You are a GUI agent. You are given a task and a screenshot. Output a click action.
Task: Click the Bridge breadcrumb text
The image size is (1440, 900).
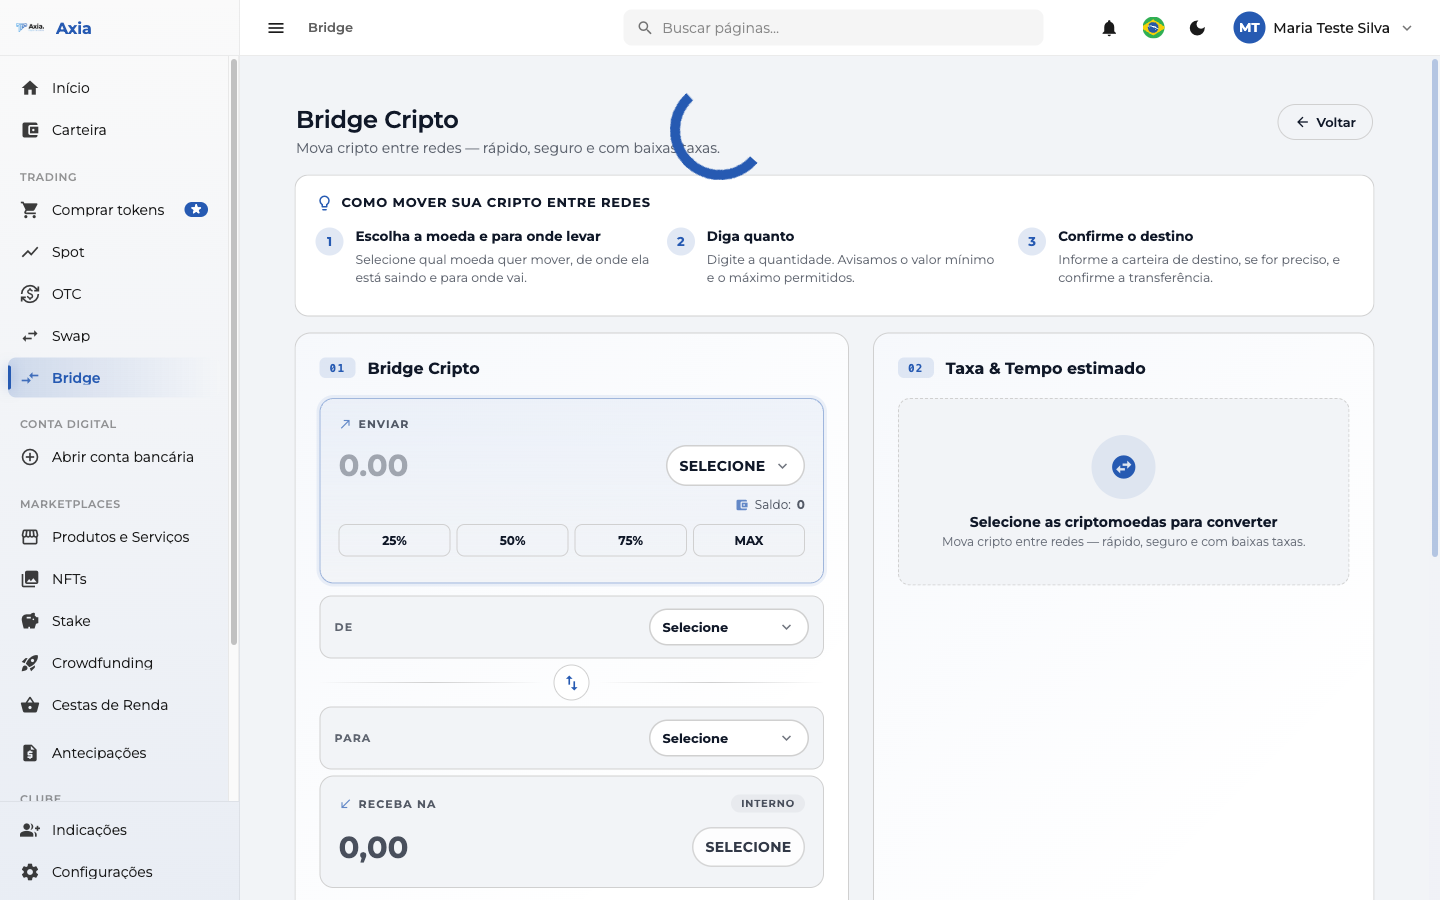[x=330, y=28]
